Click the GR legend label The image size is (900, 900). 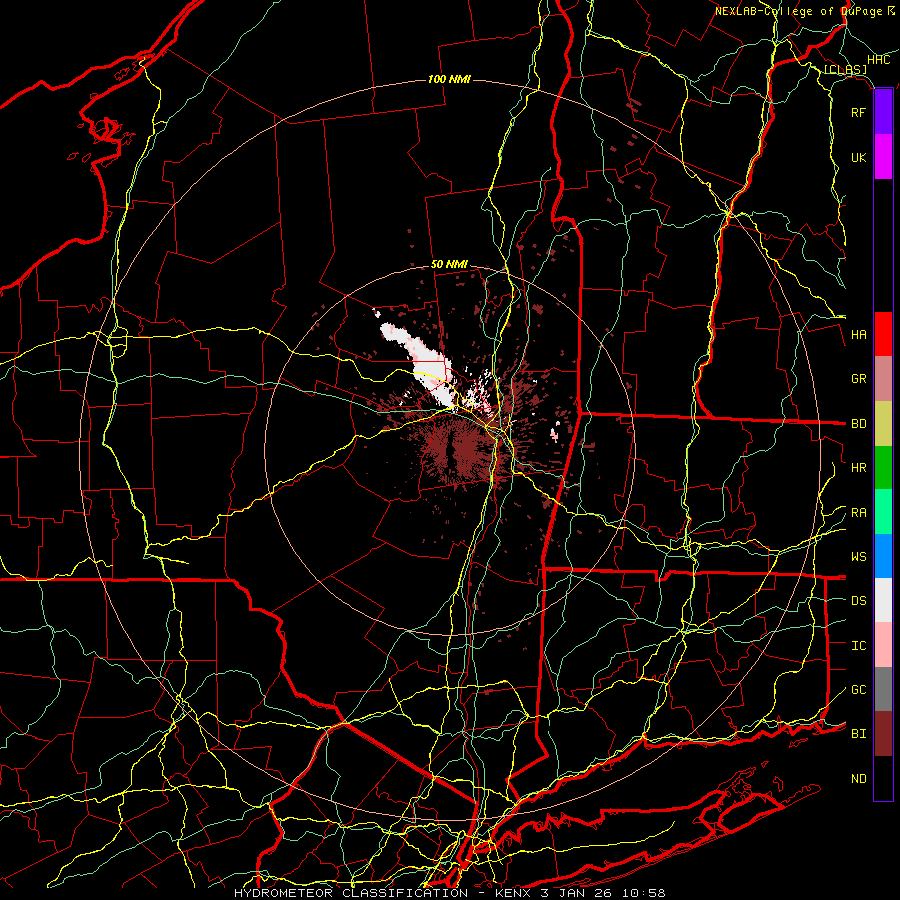[x=859, y=379]
